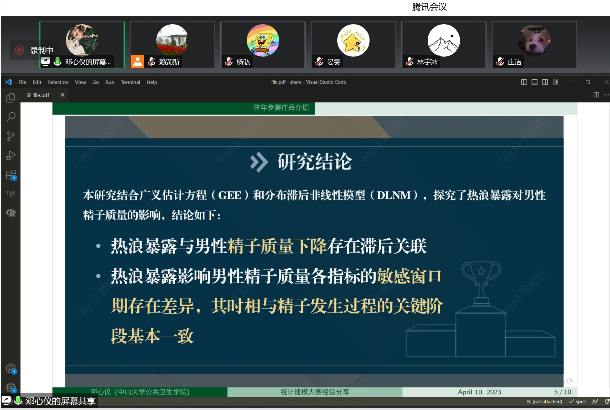Open the Help menu
This screenshot has height=410, width=610.
[152, 82]
